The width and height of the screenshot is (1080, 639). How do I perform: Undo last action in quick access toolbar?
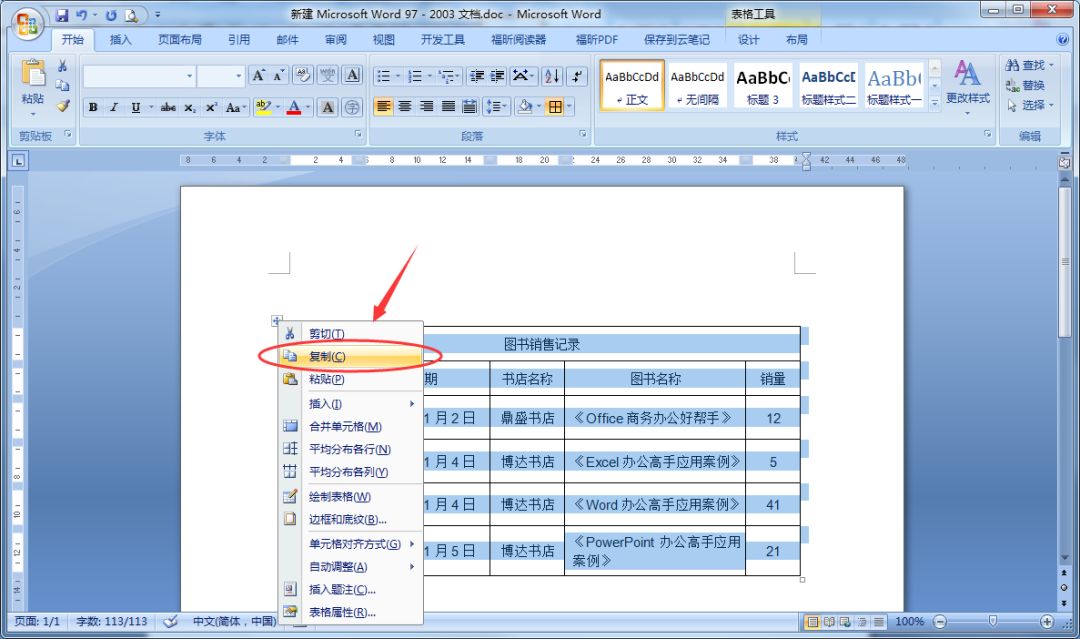tap(81, 14)
